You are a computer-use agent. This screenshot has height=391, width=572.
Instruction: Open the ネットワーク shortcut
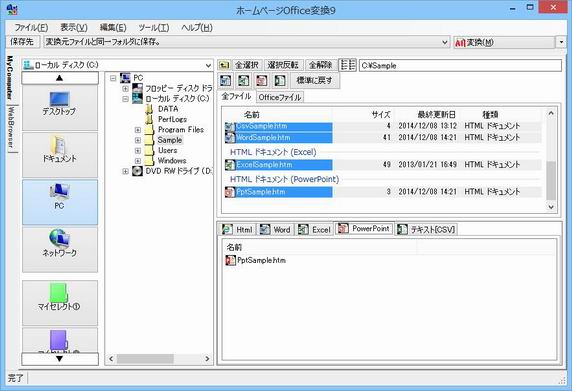pos(60,249)
